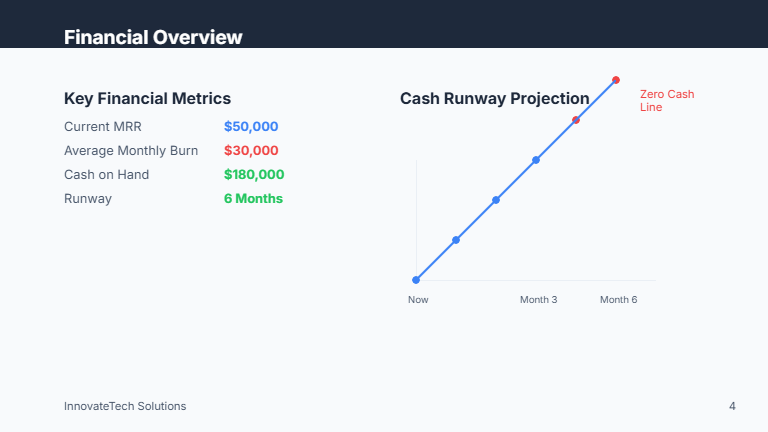Click the Financial Overview slide title
768x432 pixels.
(153, 37)
